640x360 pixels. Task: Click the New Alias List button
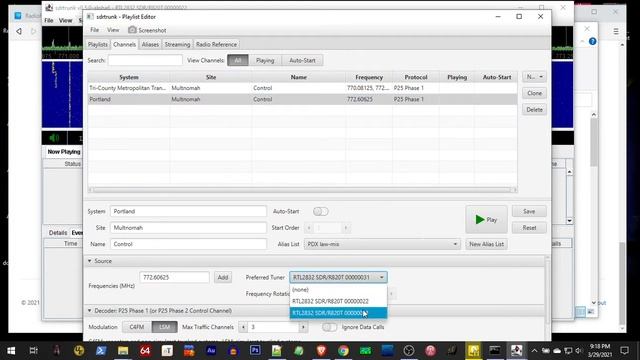(486, 244)
